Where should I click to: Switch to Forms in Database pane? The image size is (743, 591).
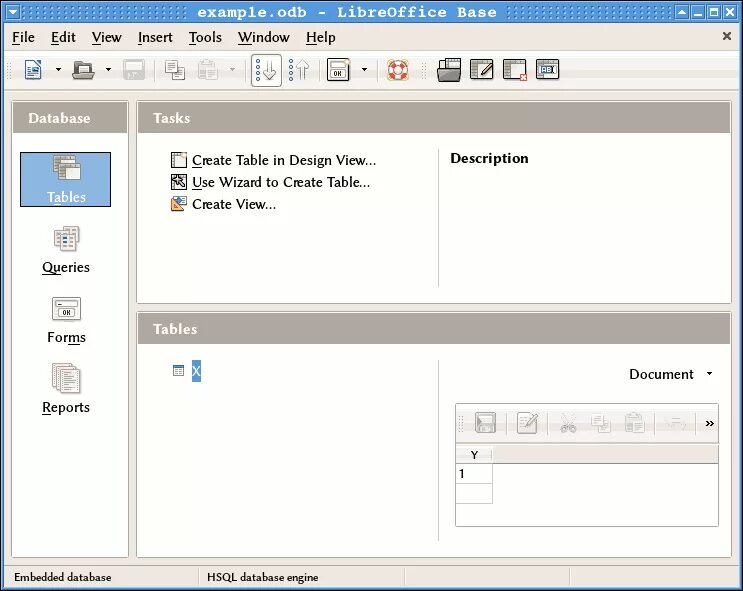[x=66, y=320]
